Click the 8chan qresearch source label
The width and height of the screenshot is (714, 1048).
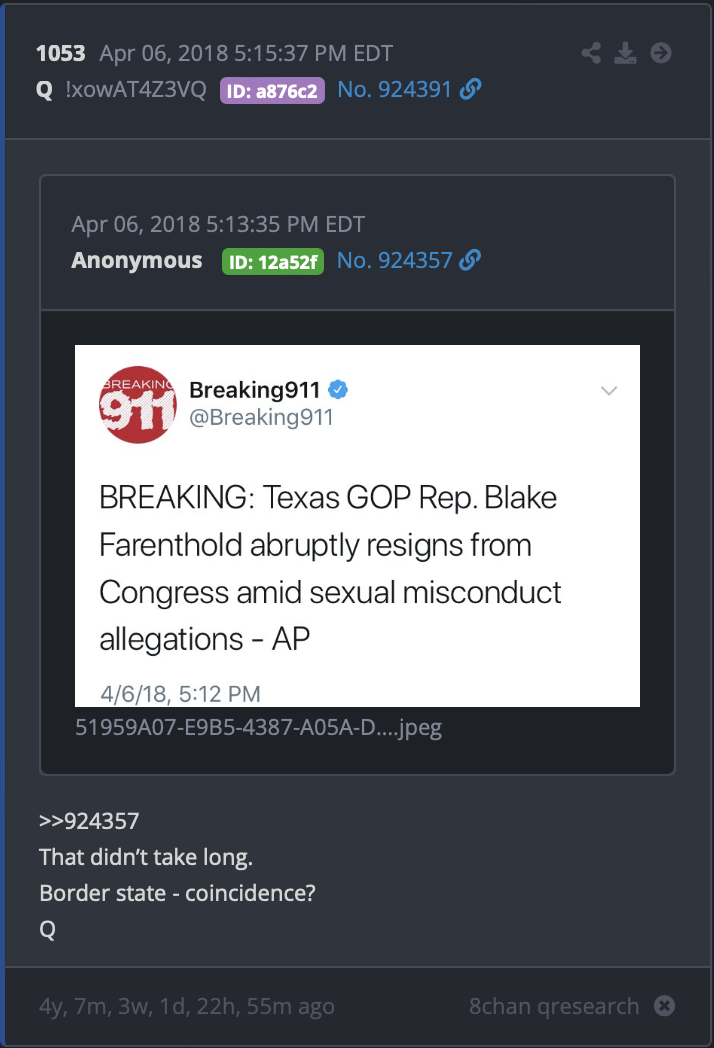(554, 1006)
